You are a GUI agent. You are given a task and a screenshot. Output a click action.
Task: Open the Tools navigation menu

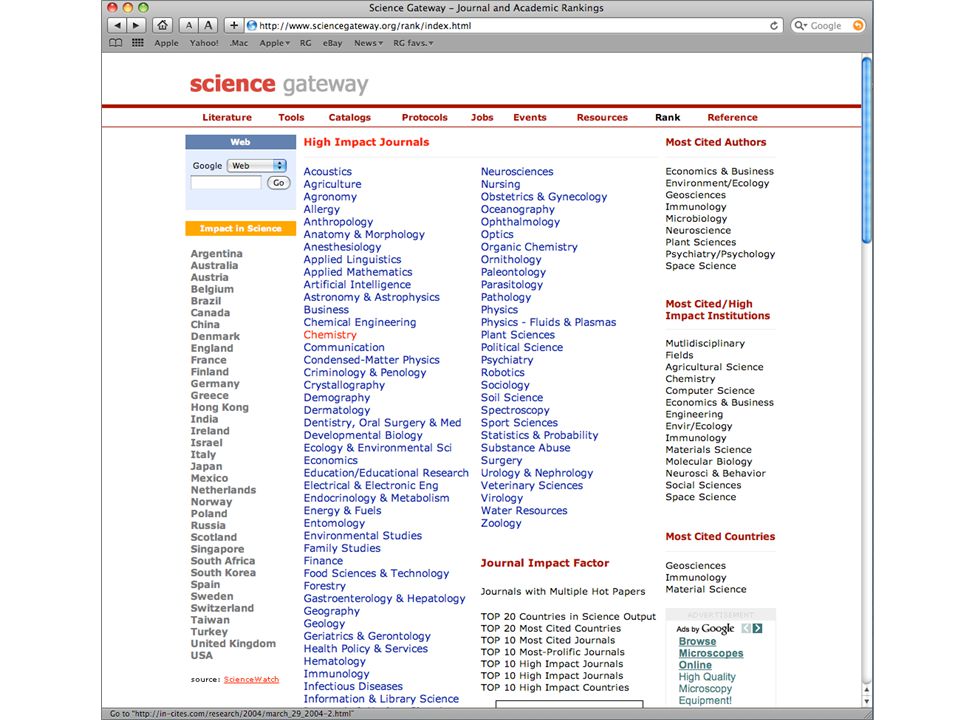tap(291, 118)
